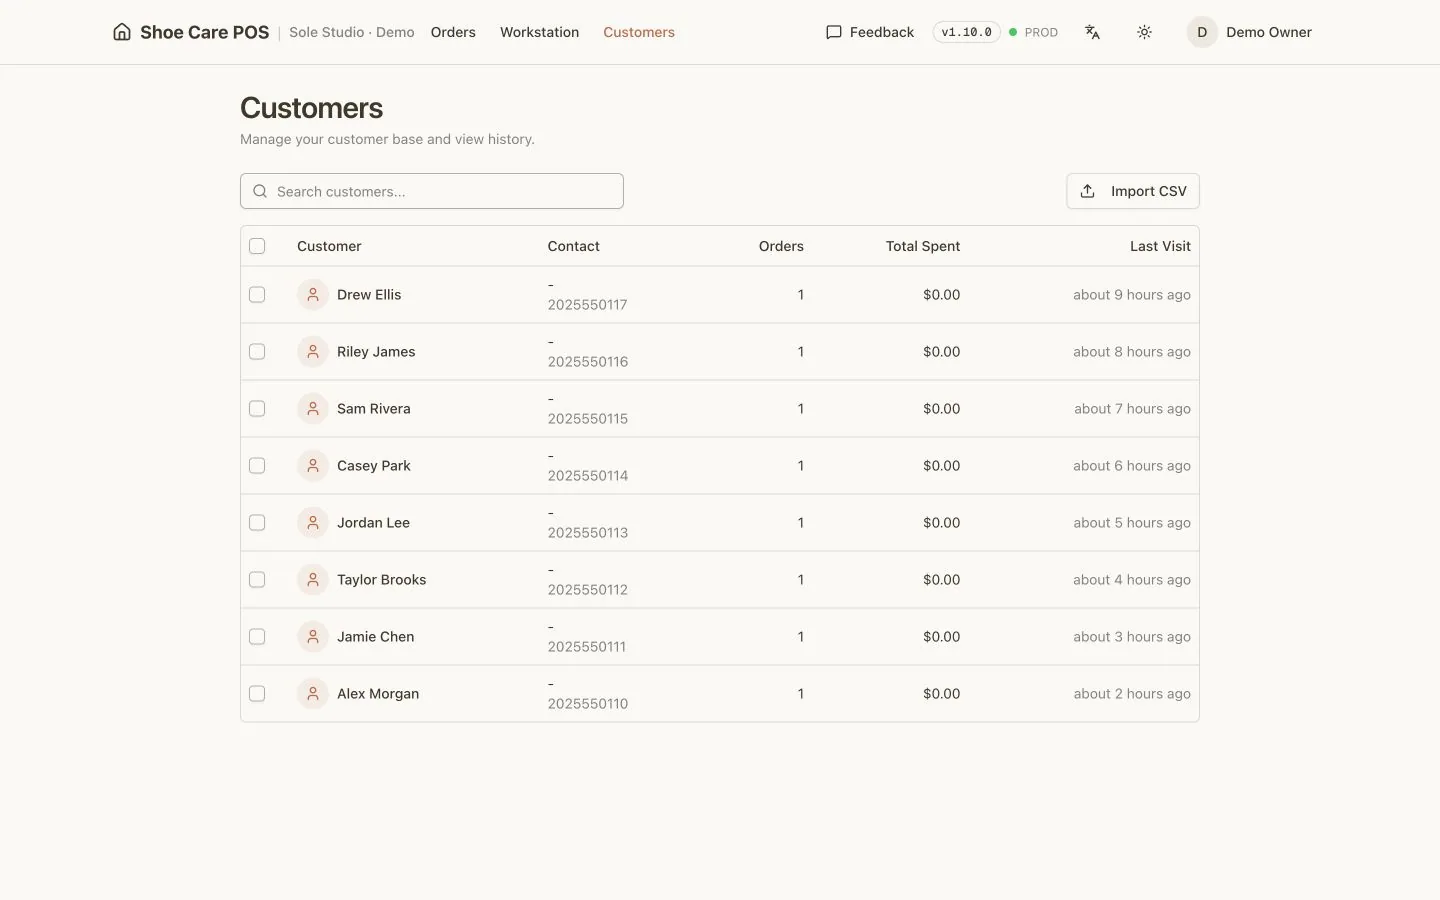The width and height of the screenshot is (1440, 900).
Task: Click the upload icon on Import CSV
Action: click(x=1088, y=191)
